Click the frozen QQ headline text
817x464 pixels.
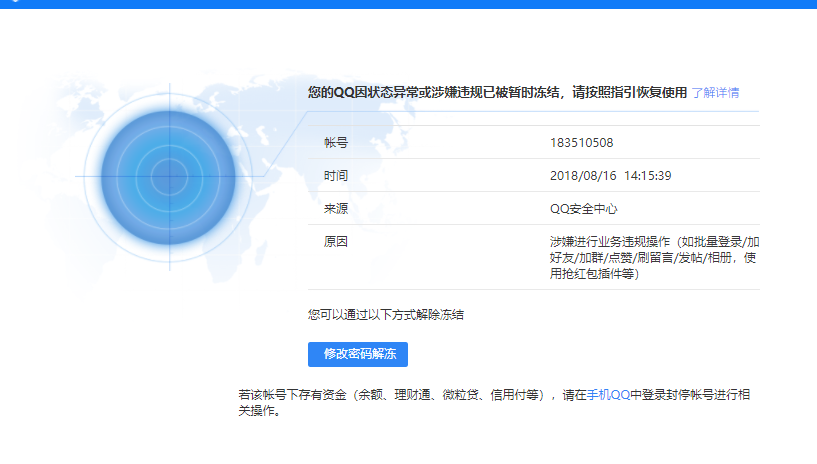tap(497, 93)
